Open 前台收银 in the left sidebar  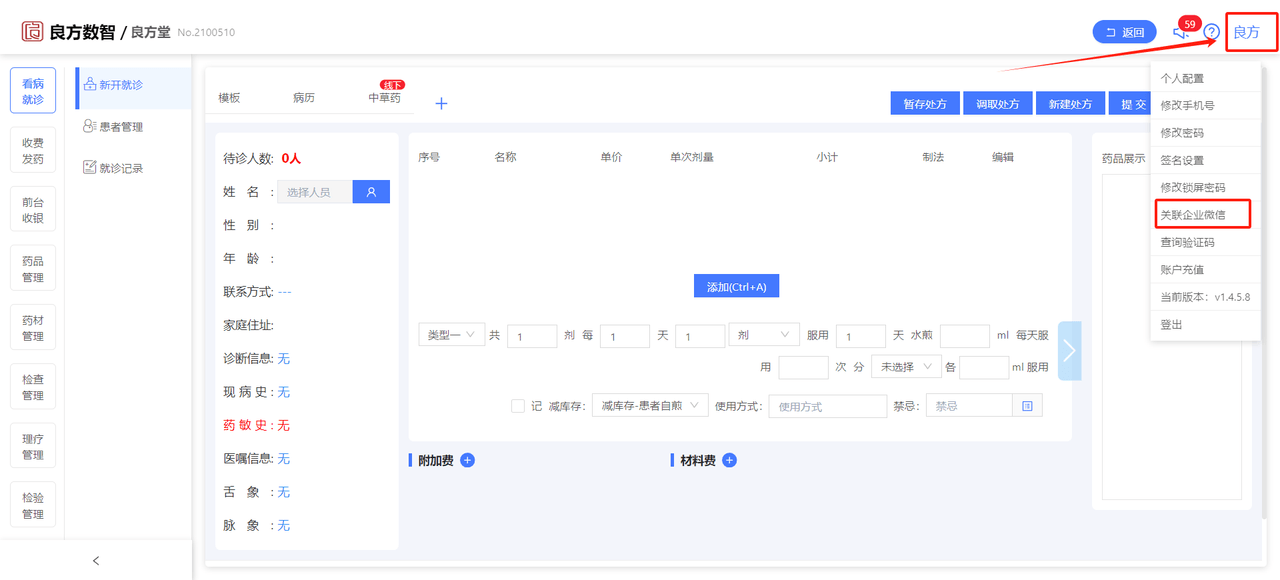click(33, 210)
